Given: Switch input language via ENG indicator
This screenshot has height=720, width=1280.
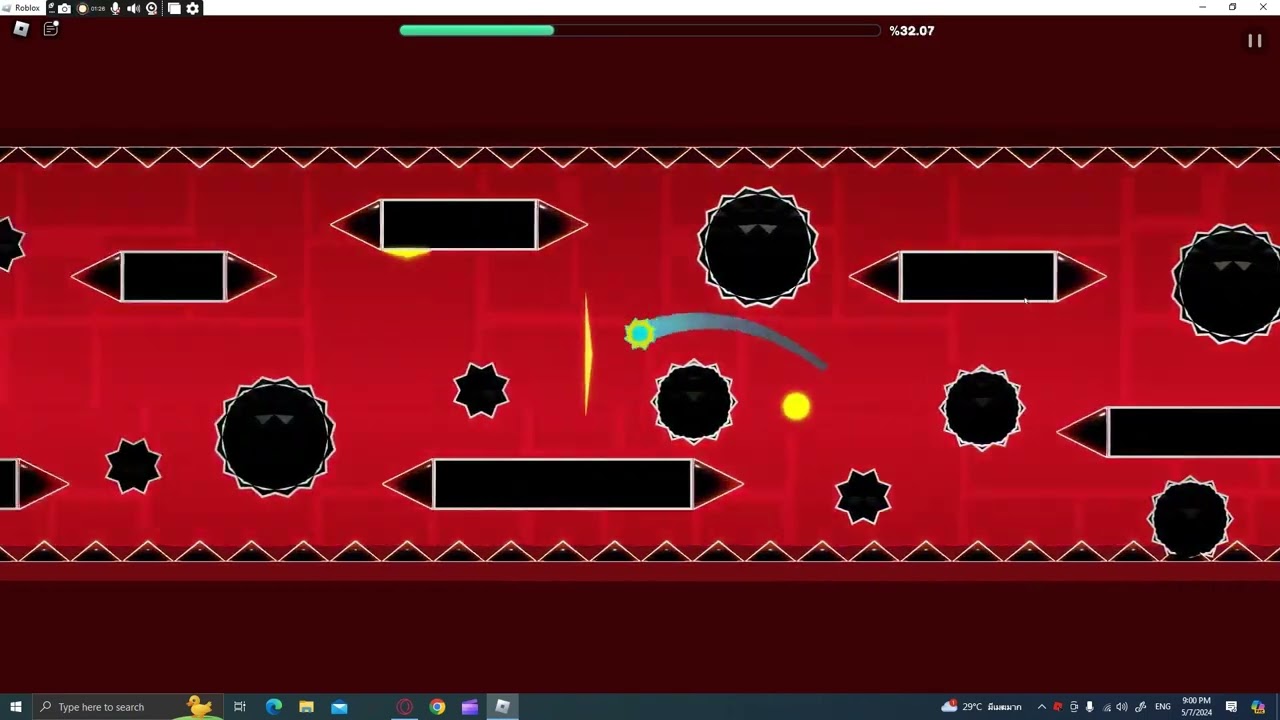Looking at the screenshot, I should pyautogui.click(x=1163, y=707).
